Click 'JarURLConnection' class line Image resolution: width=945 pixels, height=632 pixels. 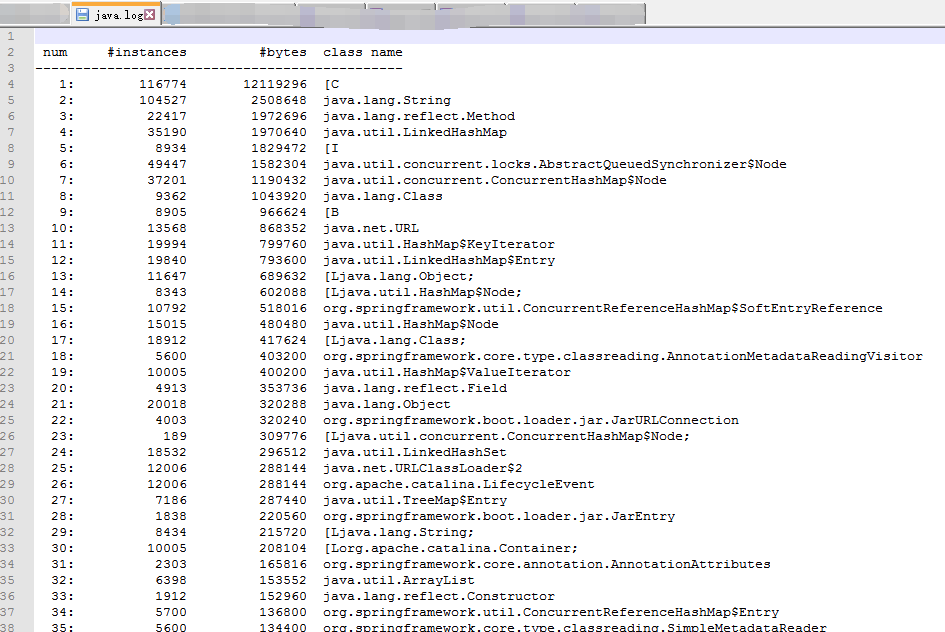coord(530,420)
